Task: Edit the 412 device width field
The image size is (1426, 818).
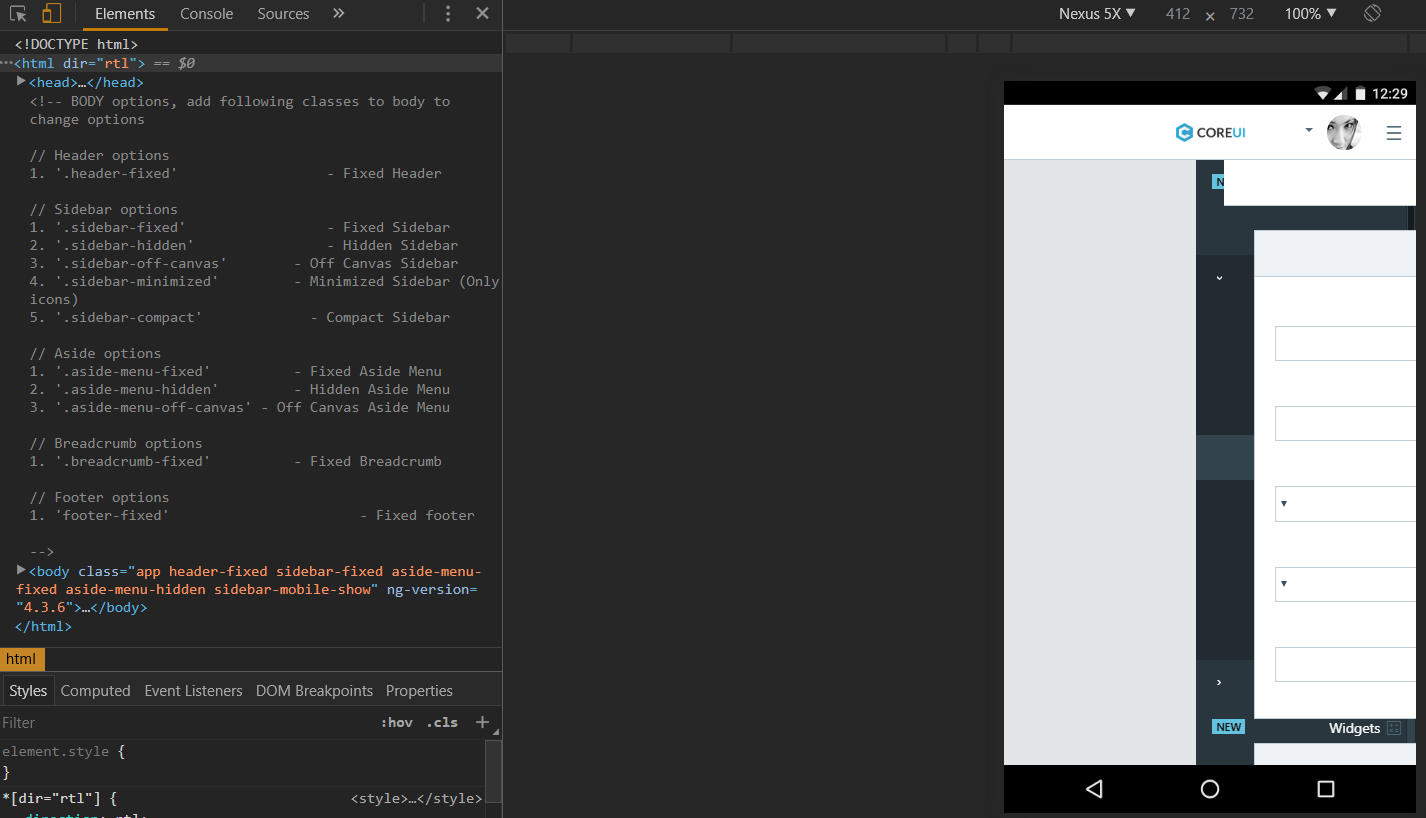Action: 1178,14
